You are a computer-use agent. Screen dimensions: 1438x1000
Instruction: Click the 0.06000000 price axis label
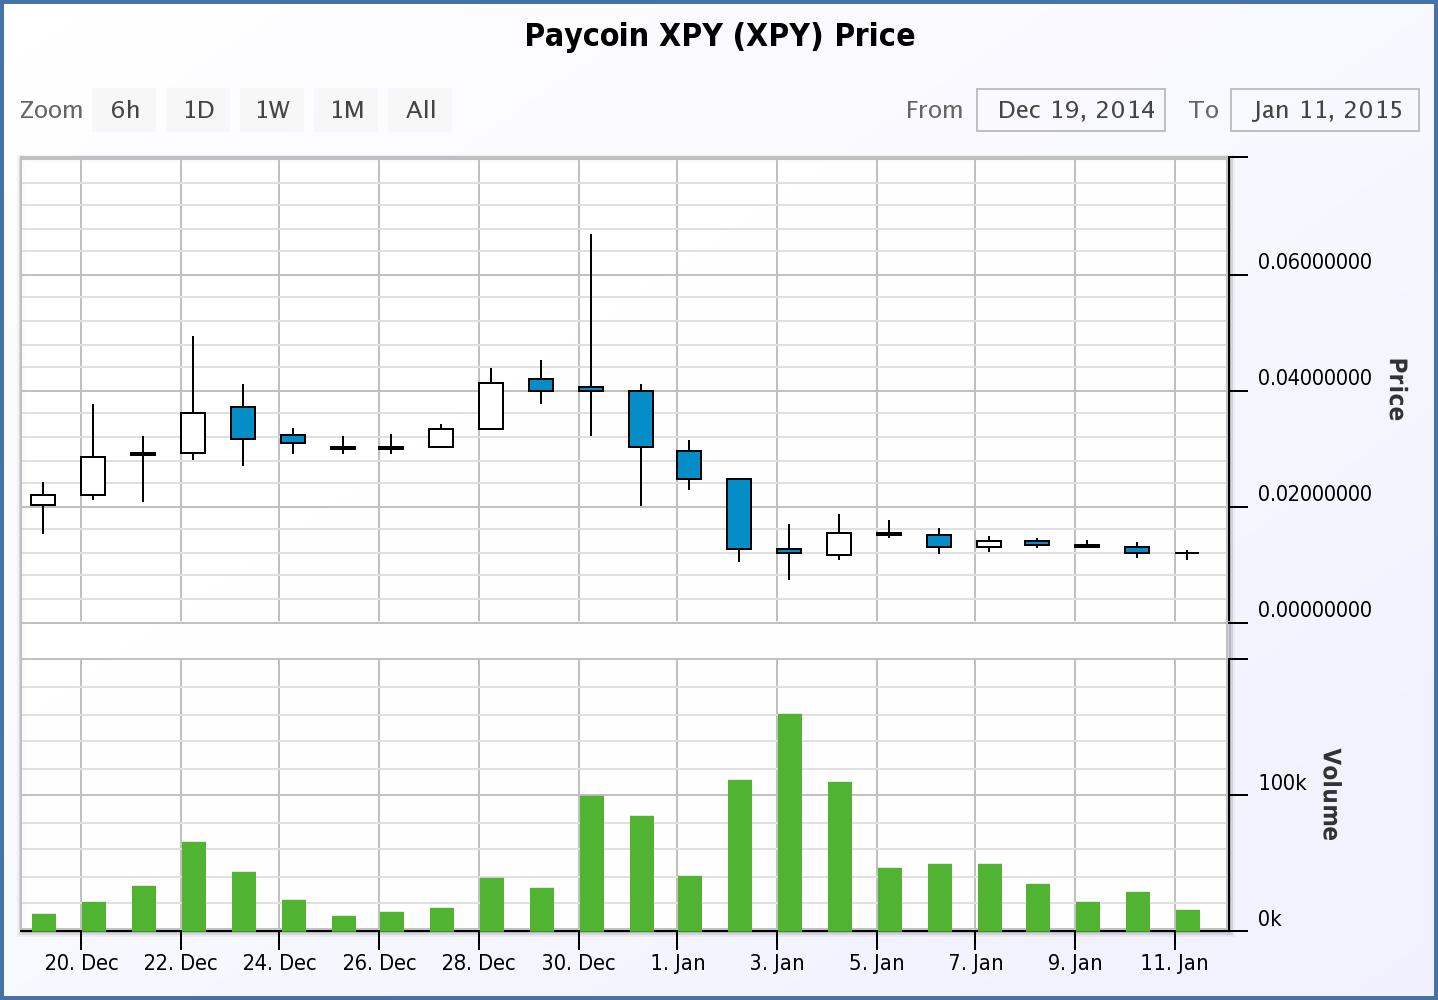[1315, 262]
